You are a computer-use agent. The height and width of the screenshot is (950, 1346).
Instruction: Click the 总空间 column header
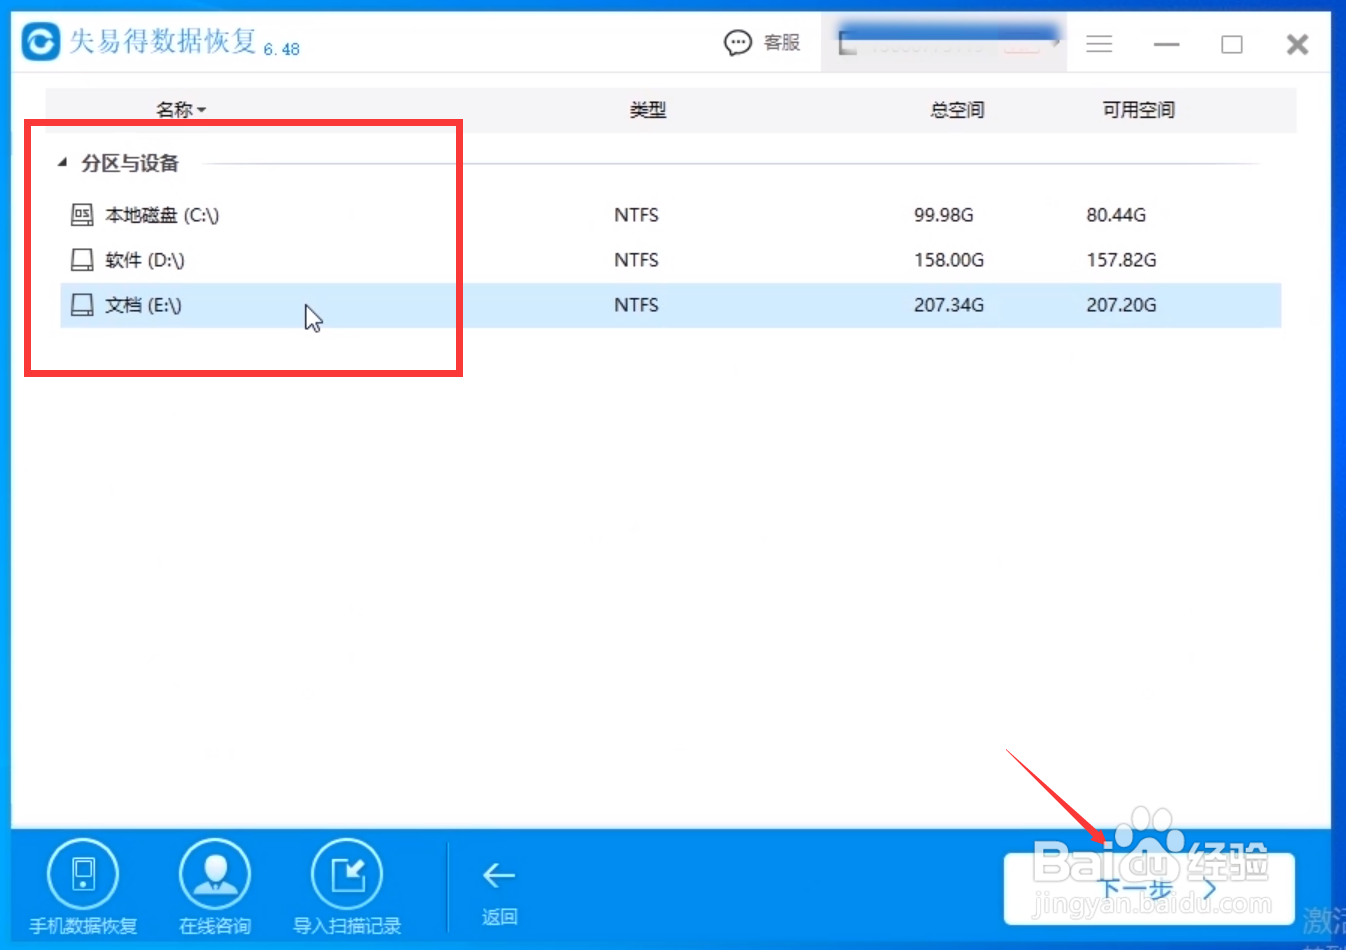tap(957, 109)
